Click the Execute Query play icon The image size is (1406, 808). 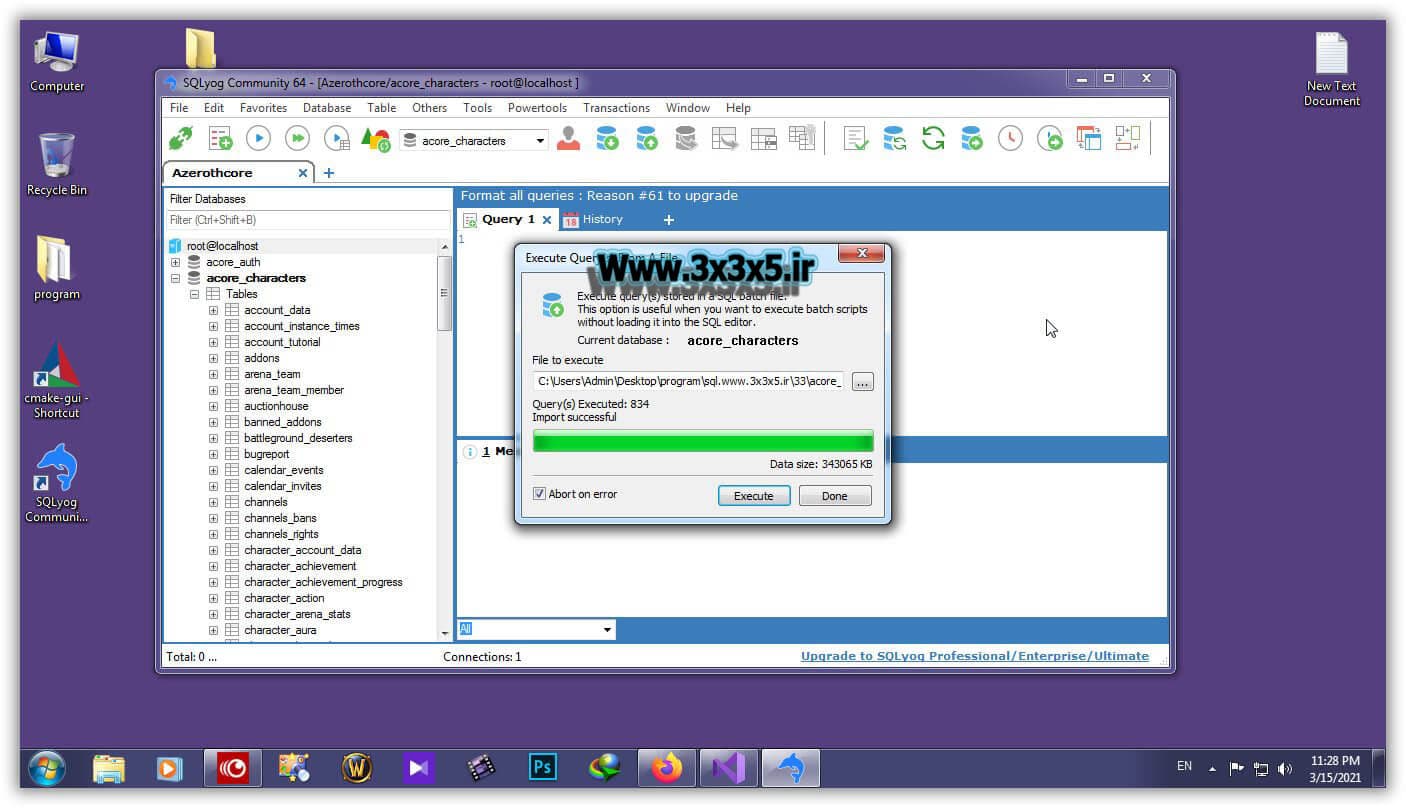click(258, 139)
